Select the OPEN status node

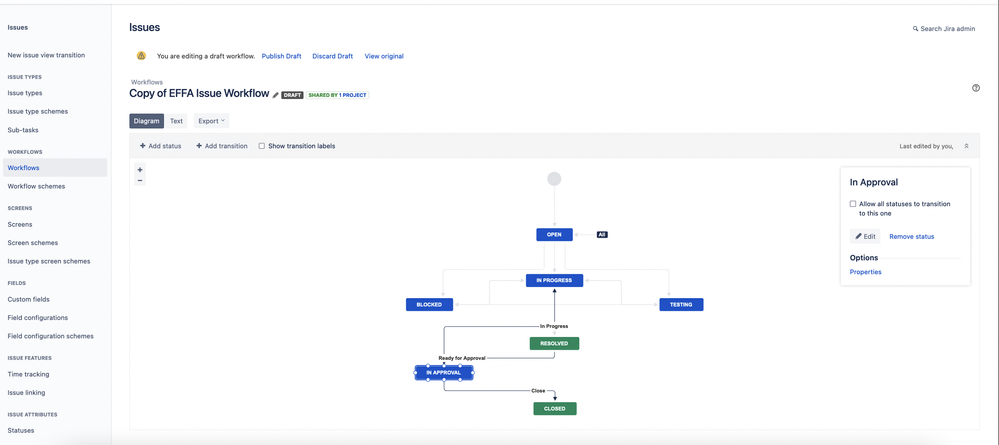[554, 235]
